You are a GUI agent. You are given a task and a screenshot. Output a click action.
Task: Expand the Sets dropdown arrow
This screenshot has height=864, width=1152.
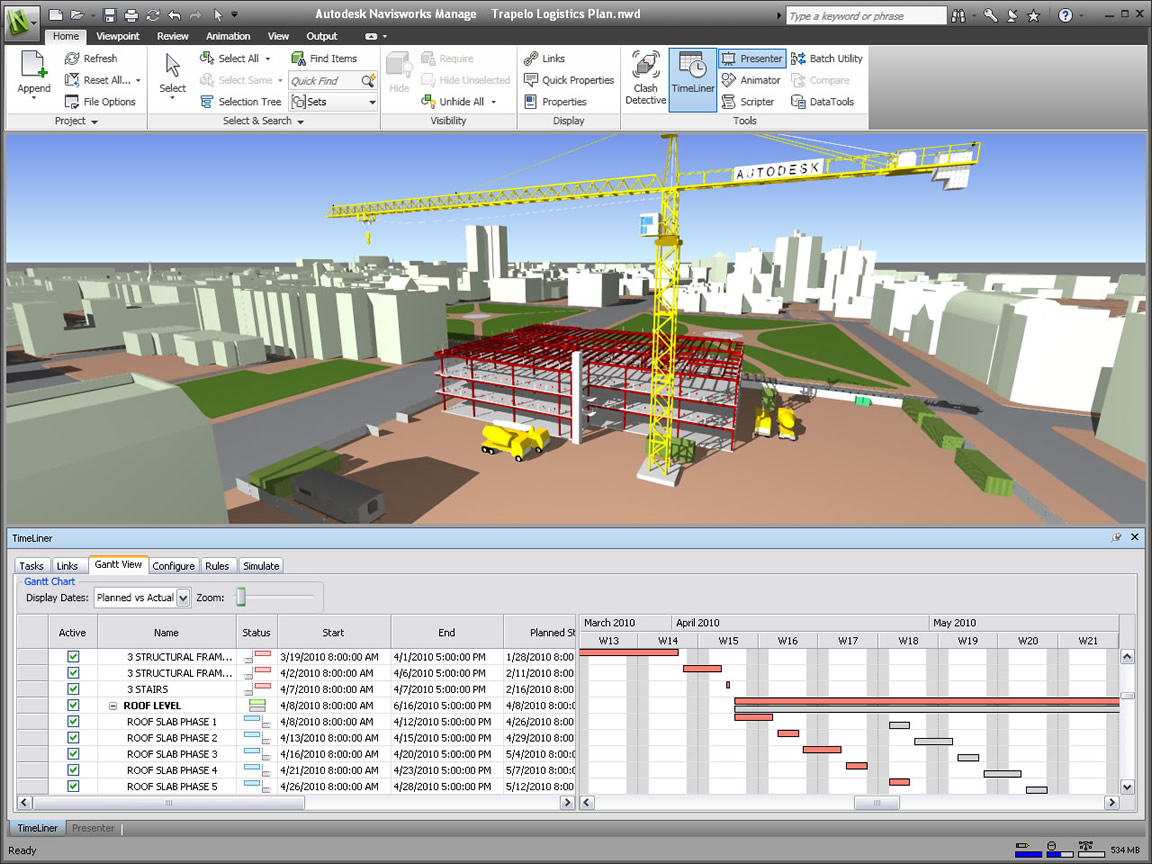[371, 101]
